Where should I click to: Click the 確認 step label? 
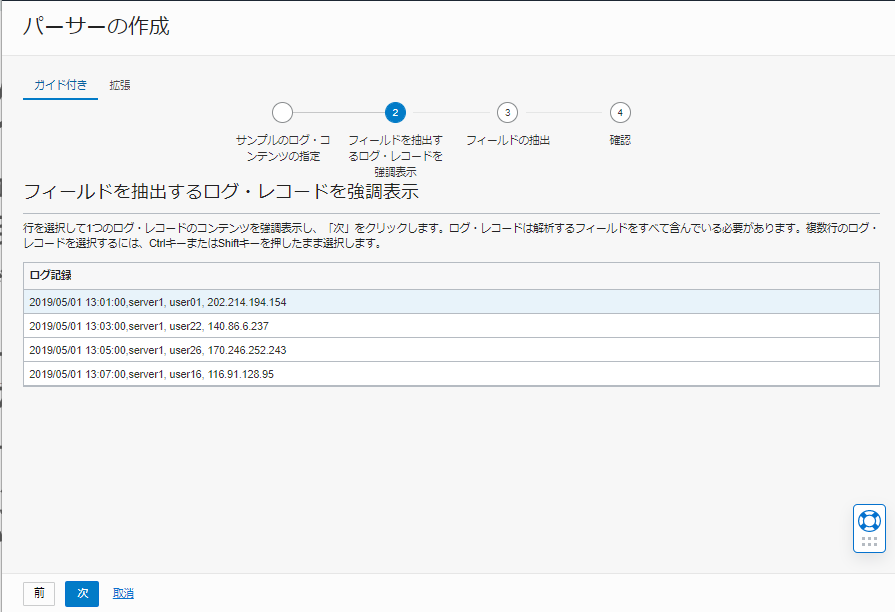point(620,141)
